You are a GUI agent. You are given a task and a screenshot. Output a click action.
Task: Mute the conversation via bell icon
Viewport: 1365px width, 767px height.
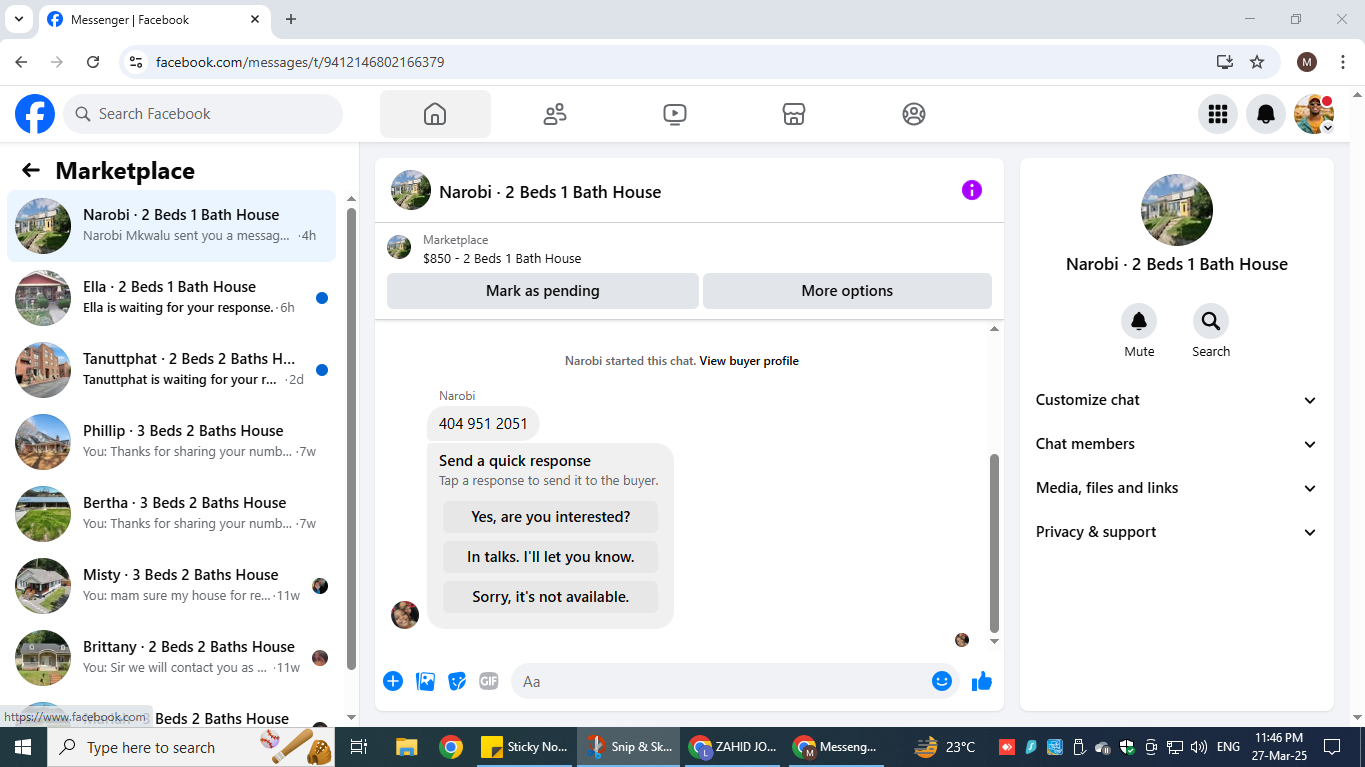pyautogui.click(x=1139, y=321)
